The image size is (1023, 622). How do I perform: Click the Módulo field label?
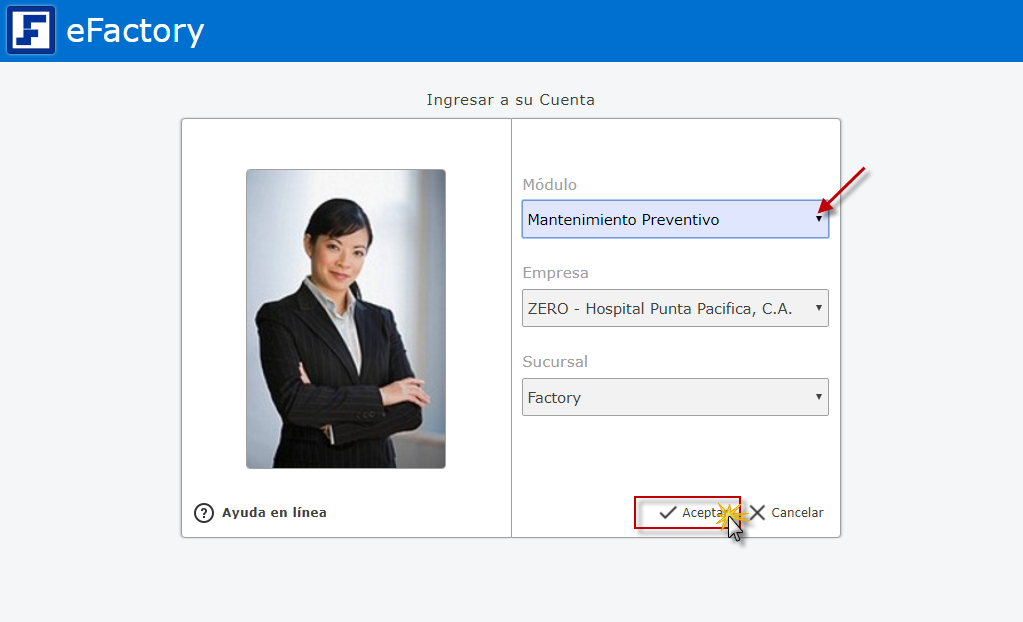pyautogui.click(x=549, y=185)
